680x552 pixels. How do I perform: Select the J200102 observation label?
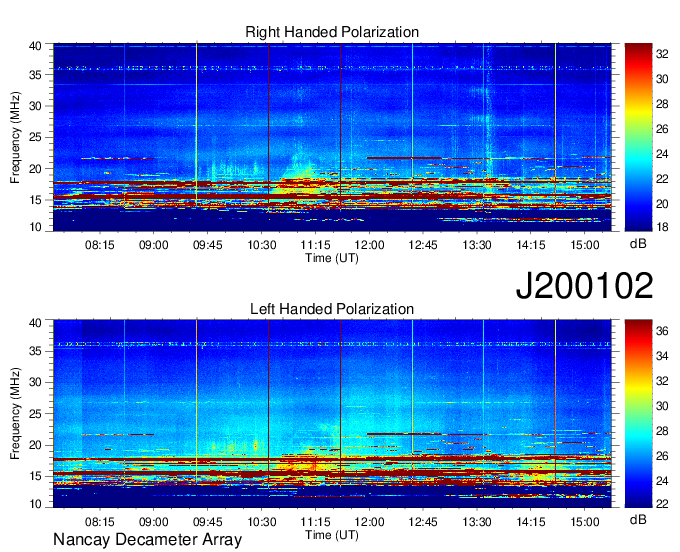(x=584, y=286)
